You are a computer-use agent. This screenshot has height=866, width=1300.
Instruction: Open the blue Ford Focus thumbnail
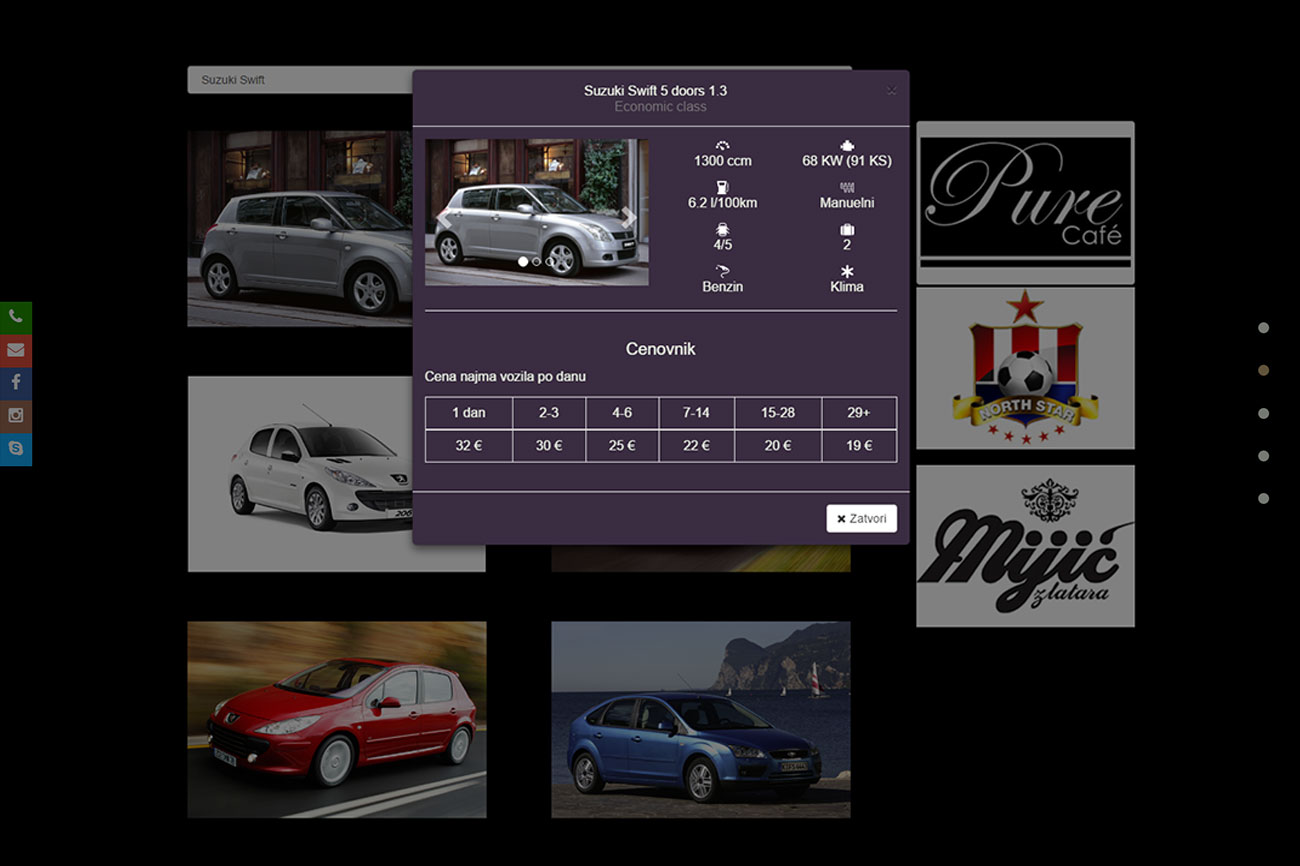(x=701, y=720)
